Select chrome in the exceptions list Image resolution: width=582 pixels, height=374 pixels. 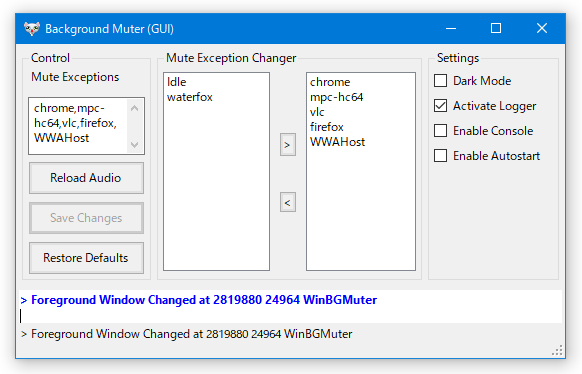point(330,82)
